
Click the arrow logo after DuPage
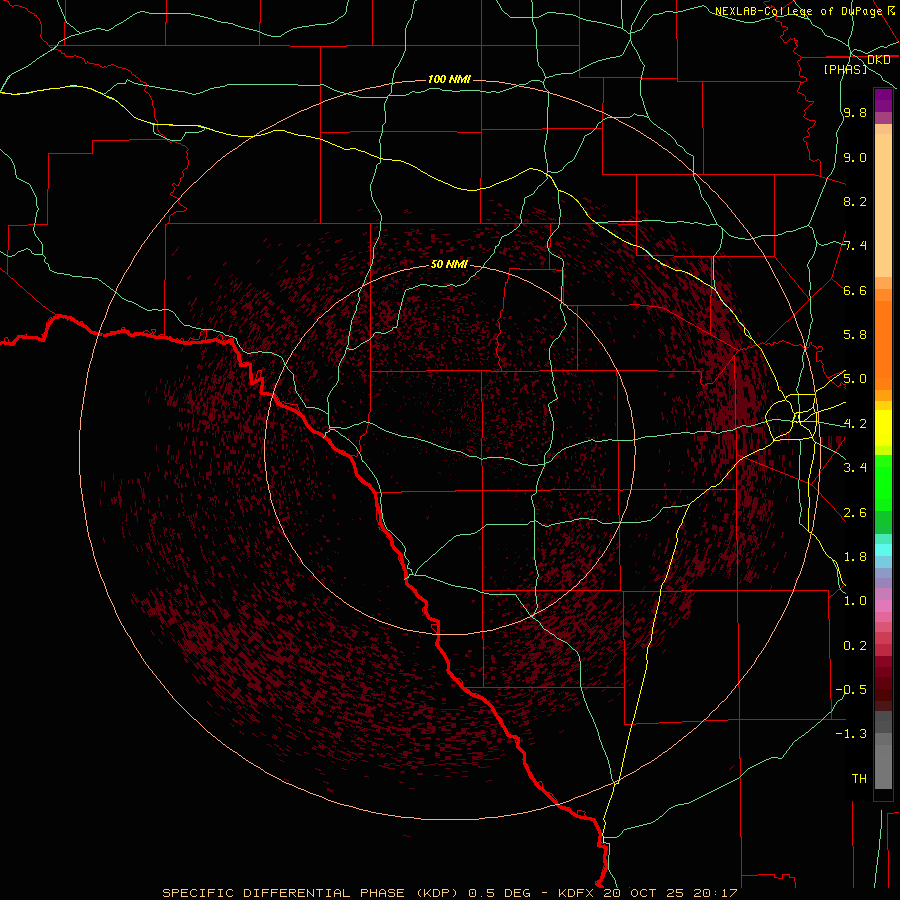tap(891, 10)
